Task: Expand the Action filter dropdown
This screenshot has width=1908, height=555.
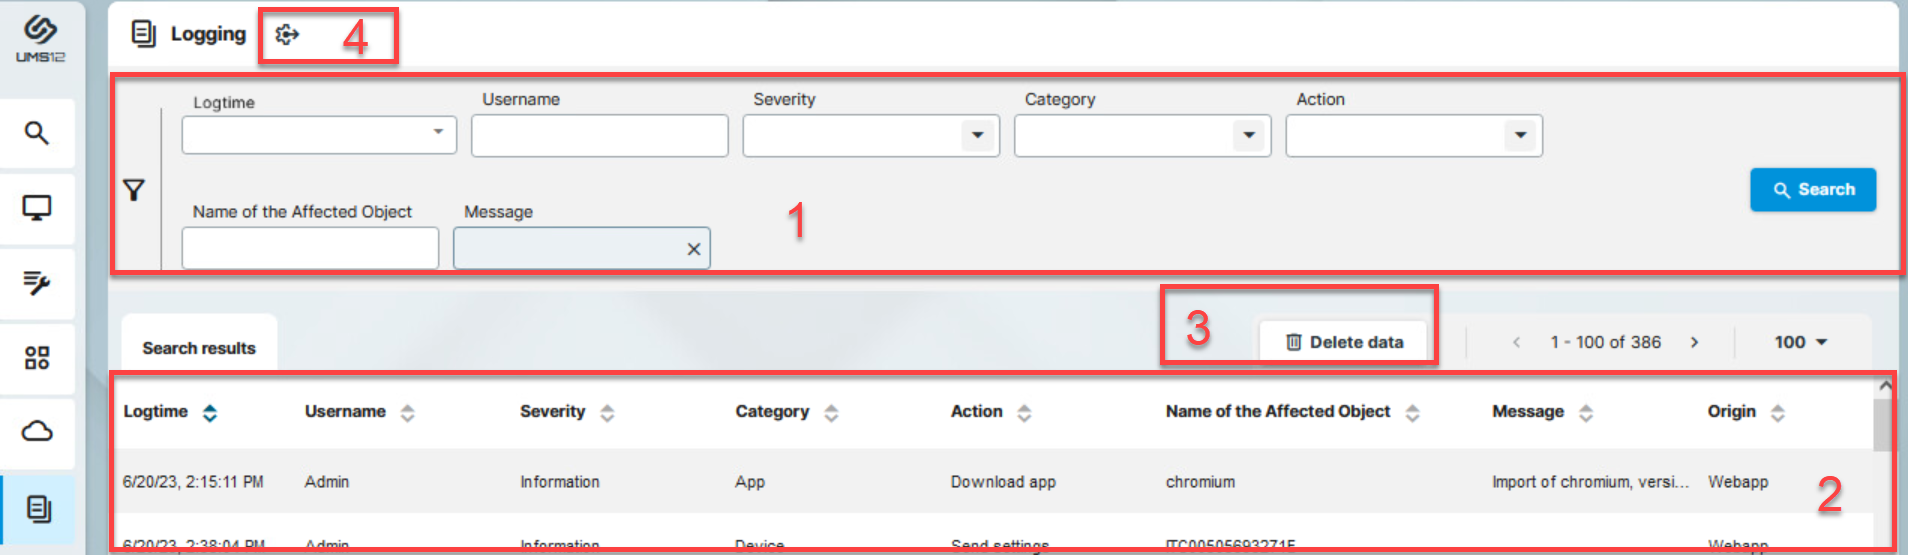Action: [1519, 135]
